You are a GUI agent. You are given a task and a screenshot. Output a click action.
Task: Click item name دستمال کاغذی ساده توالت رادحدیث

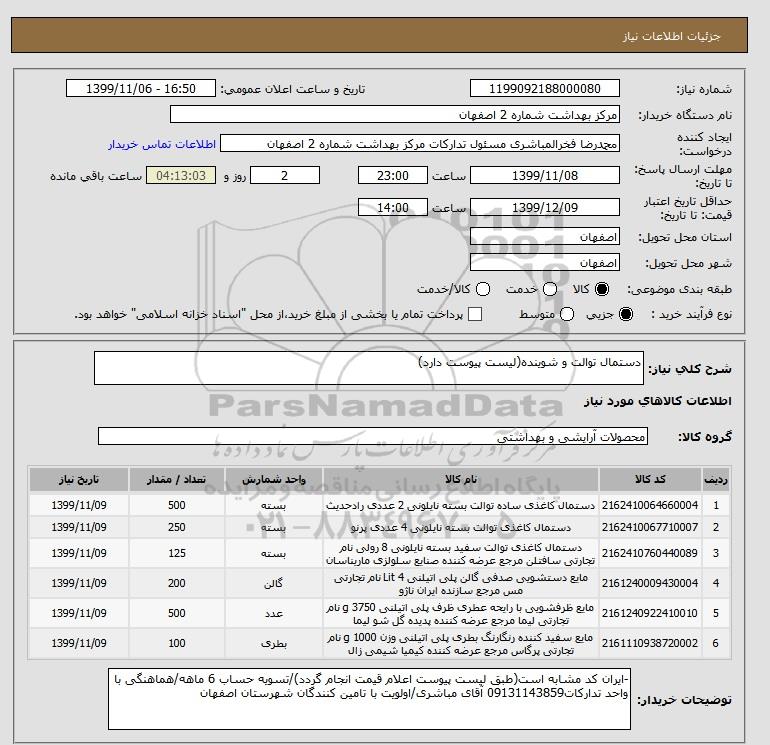(x=461, y=505)
